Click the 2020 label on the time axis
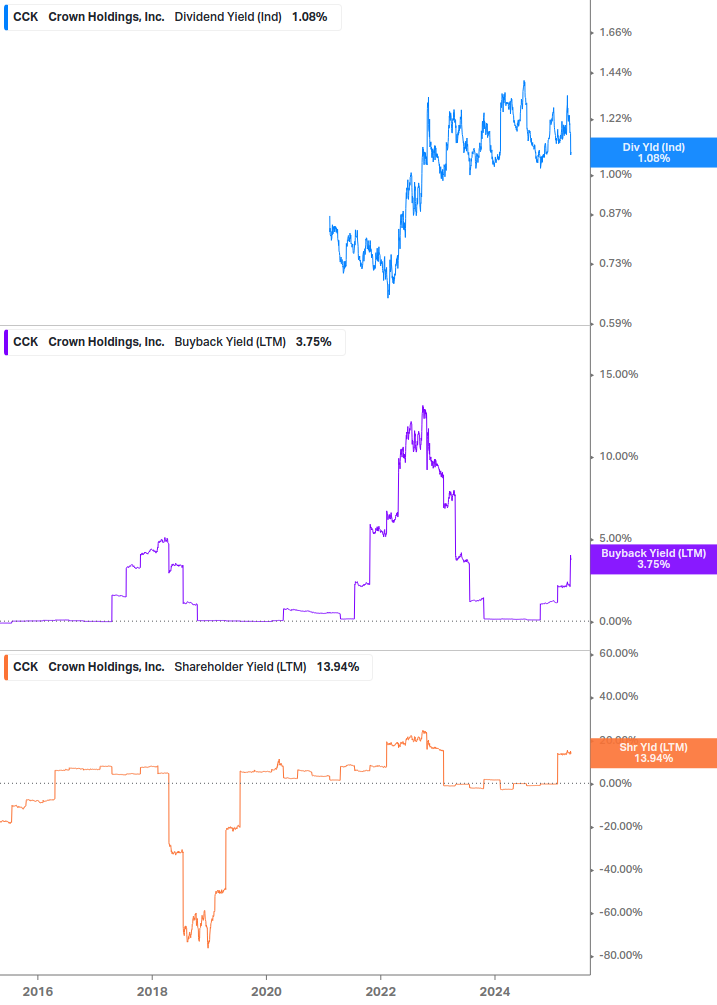Viewport: 717px width, 1005px height. pyautogui.click(x=266, y=992)
